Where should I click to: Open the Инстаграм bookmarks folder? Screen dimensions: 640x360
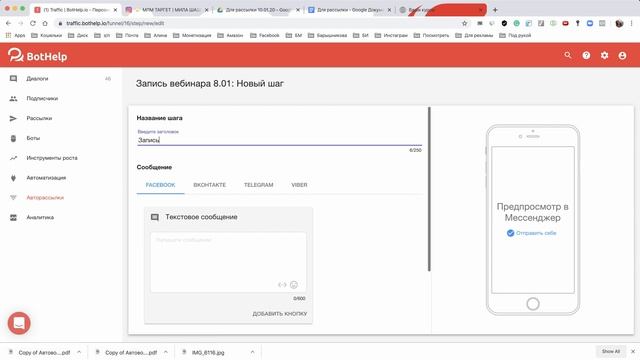tap(391, 36)
